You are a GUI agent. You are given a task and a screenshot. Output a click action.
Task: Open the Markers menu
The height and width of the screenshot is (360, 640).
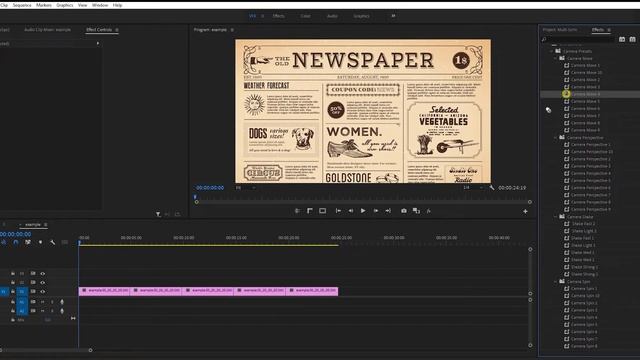pos(44,5)
